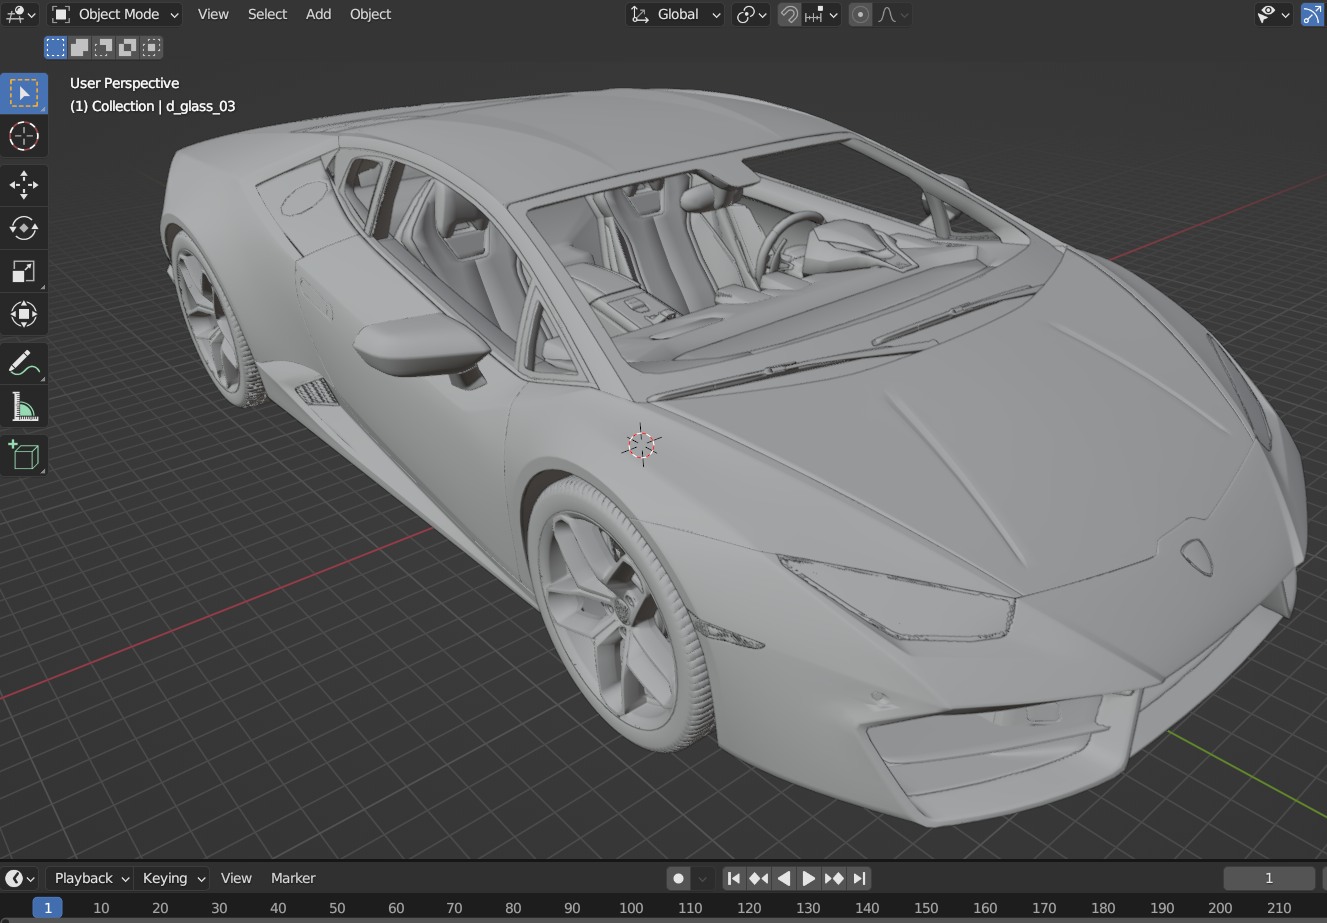Activate the Transform tool
This screenshot has width=1327, height=923.
pos(24,314)
